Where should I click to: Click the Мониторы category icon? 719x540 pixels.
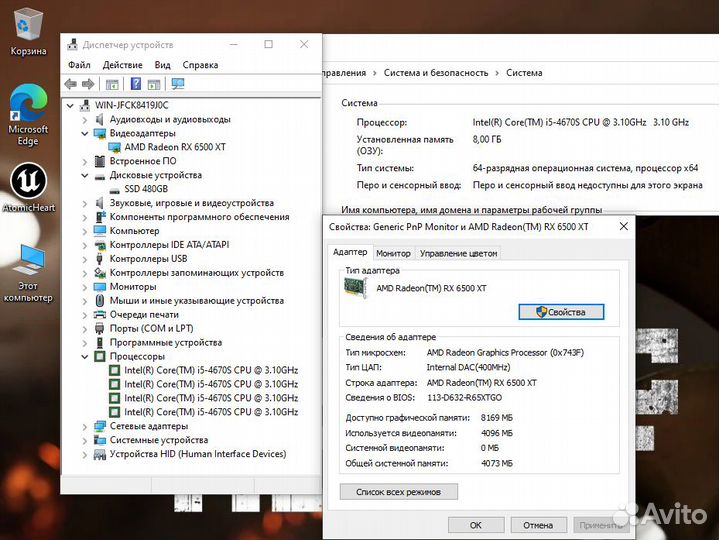coord(100,287)
